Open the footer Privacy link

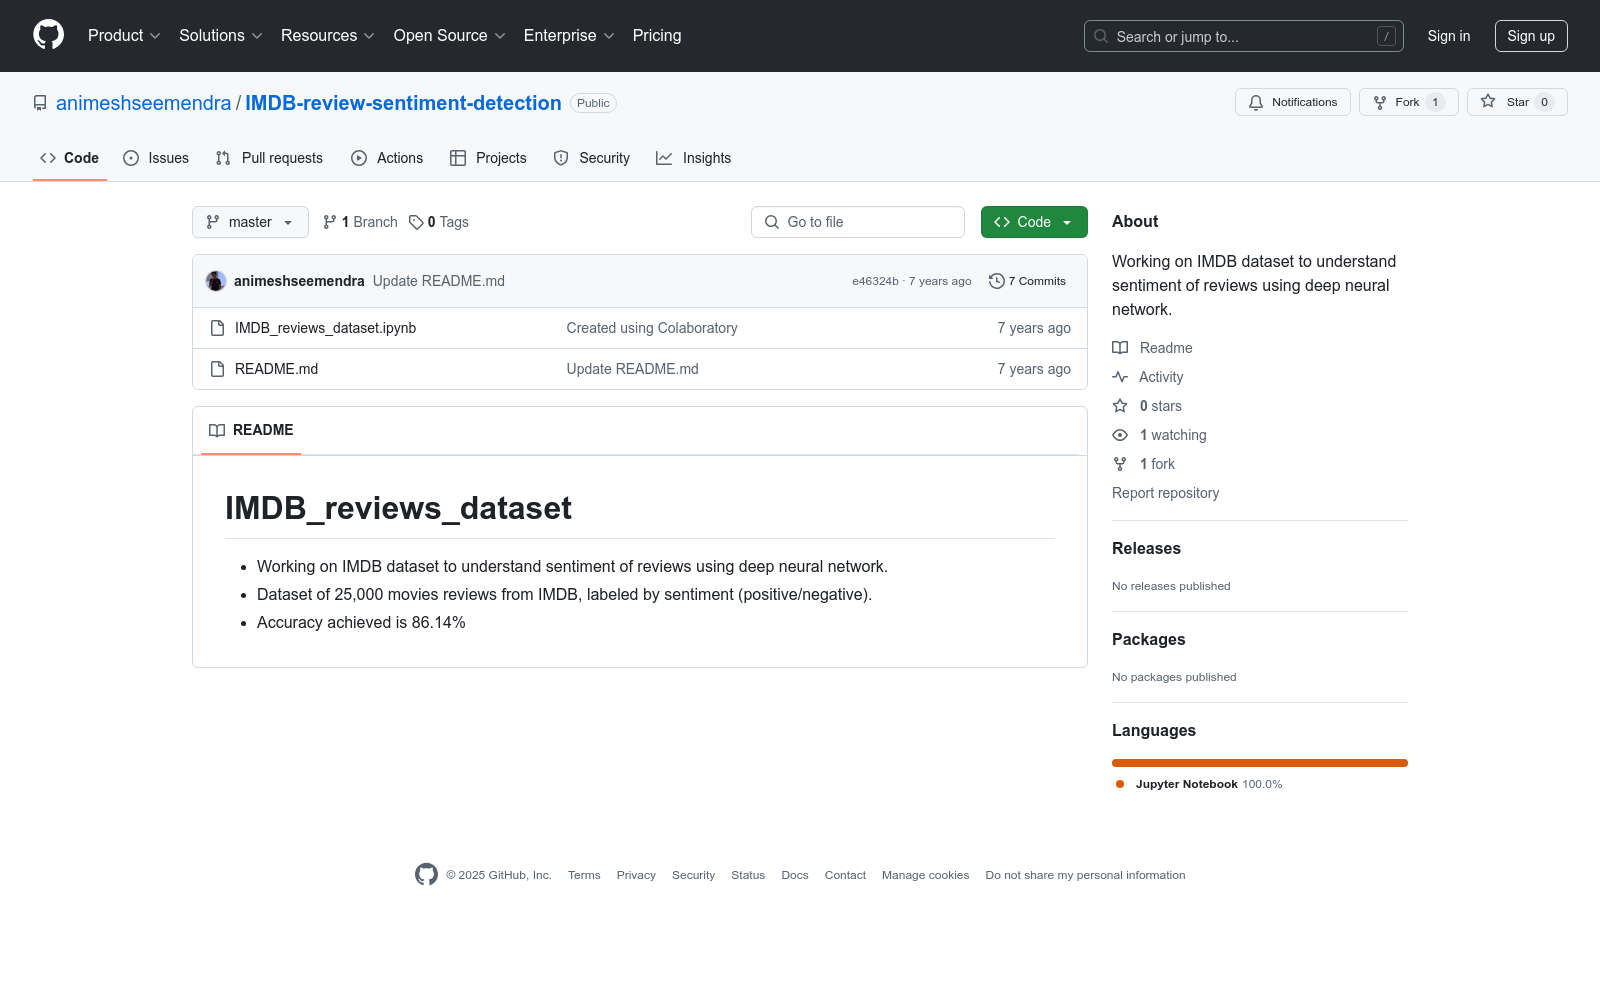click(x=636, y=875)
